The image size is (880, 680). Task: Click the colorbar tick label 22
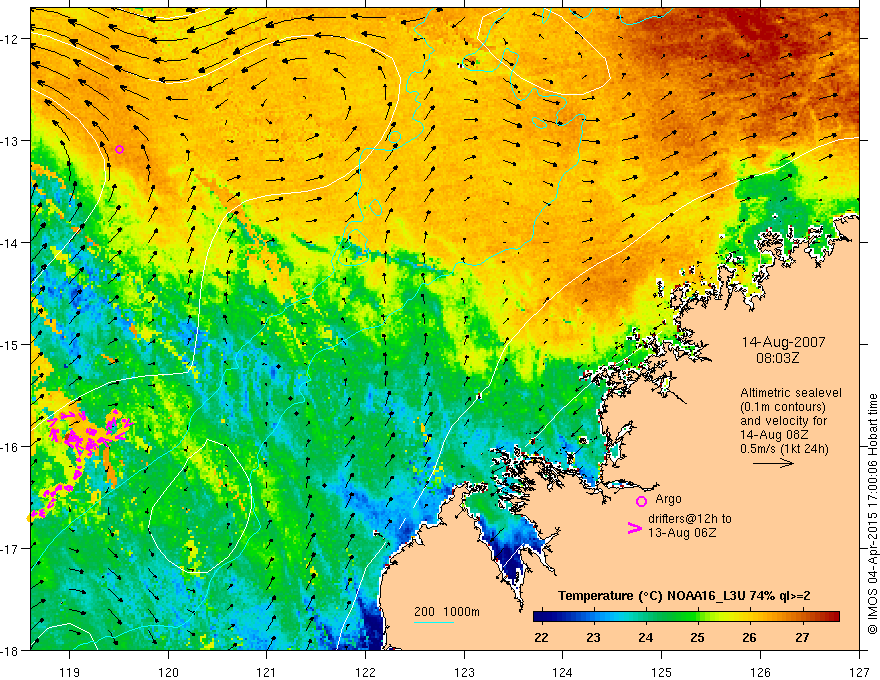[x=542, y=637]
